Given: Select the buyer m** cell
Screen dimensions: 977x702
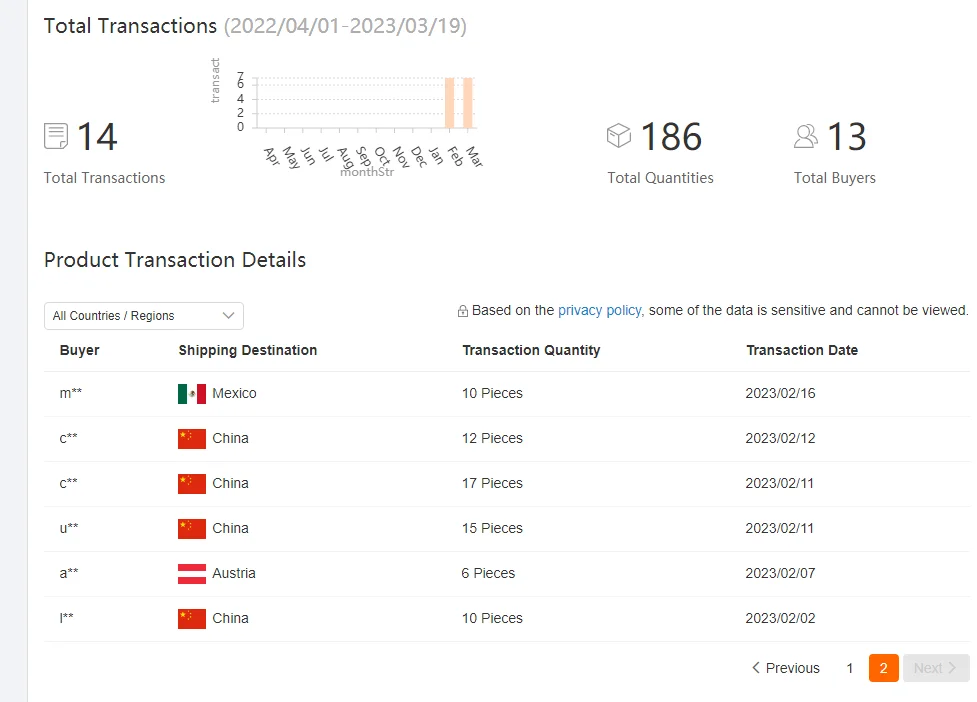Looking at the screenshot, I should 71,394.
